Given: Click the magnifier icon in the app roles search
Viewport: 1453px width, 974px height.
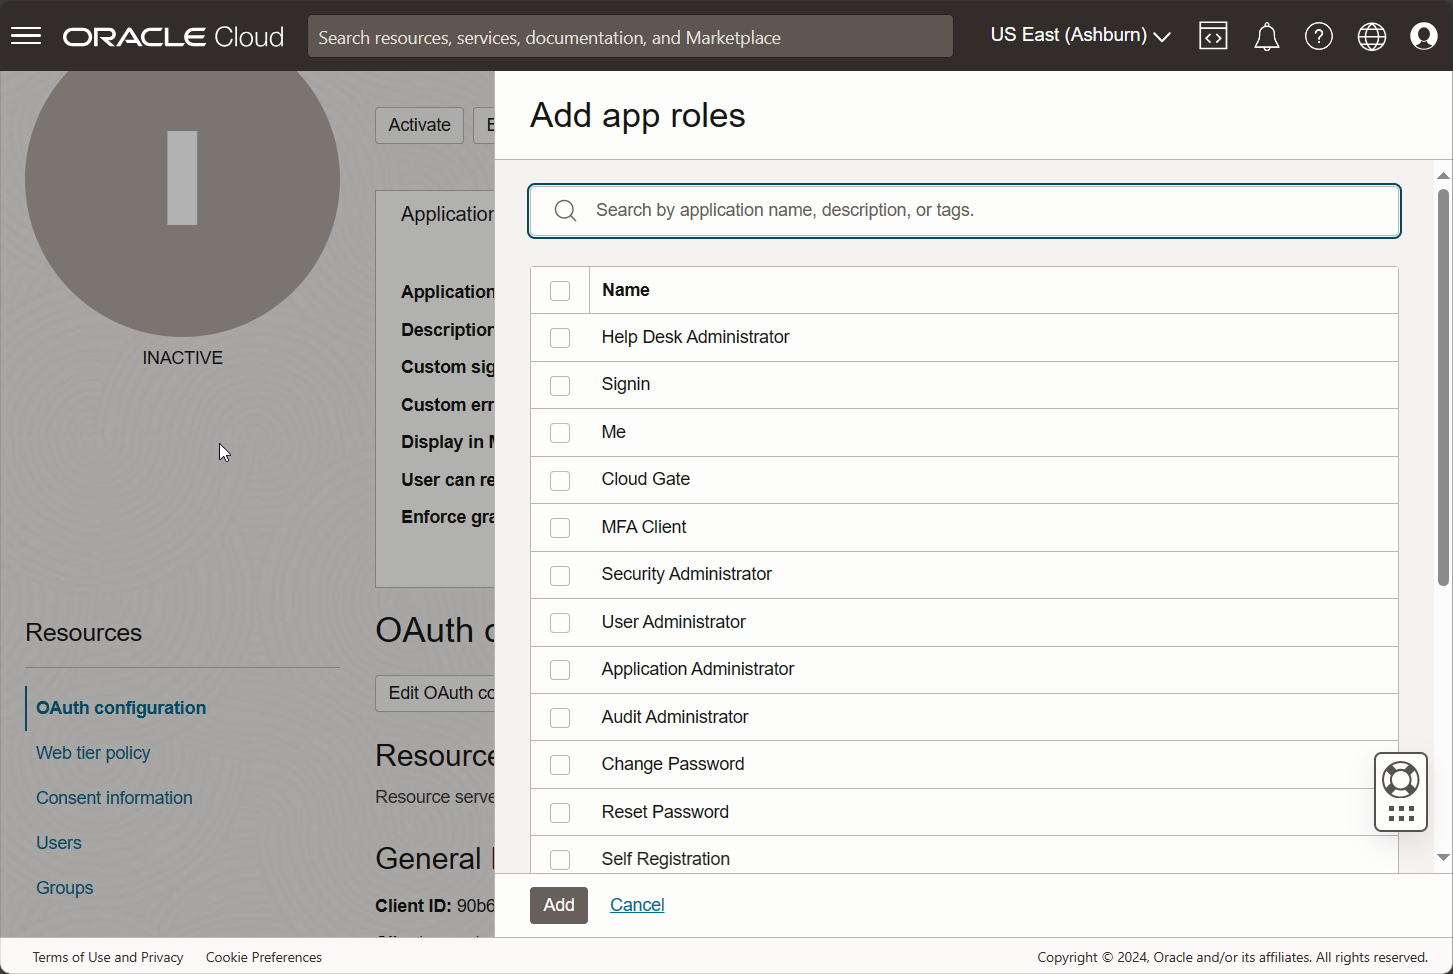Looking at the screenshot, I should point(565,210).
